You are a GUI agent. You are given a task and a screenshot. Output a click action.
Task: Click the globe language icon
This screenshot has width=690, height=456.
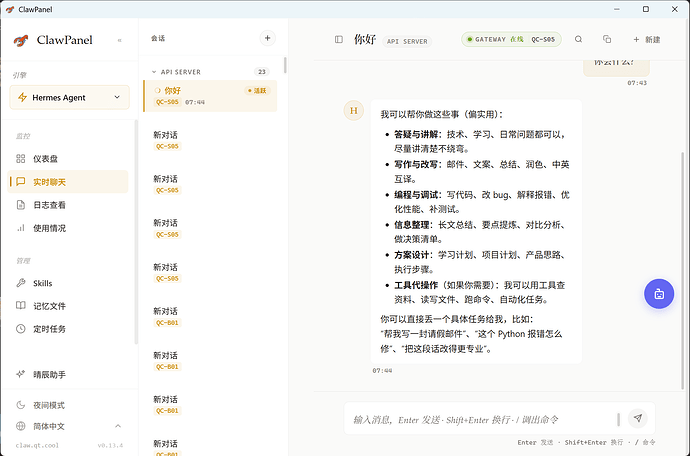point(21,426)
